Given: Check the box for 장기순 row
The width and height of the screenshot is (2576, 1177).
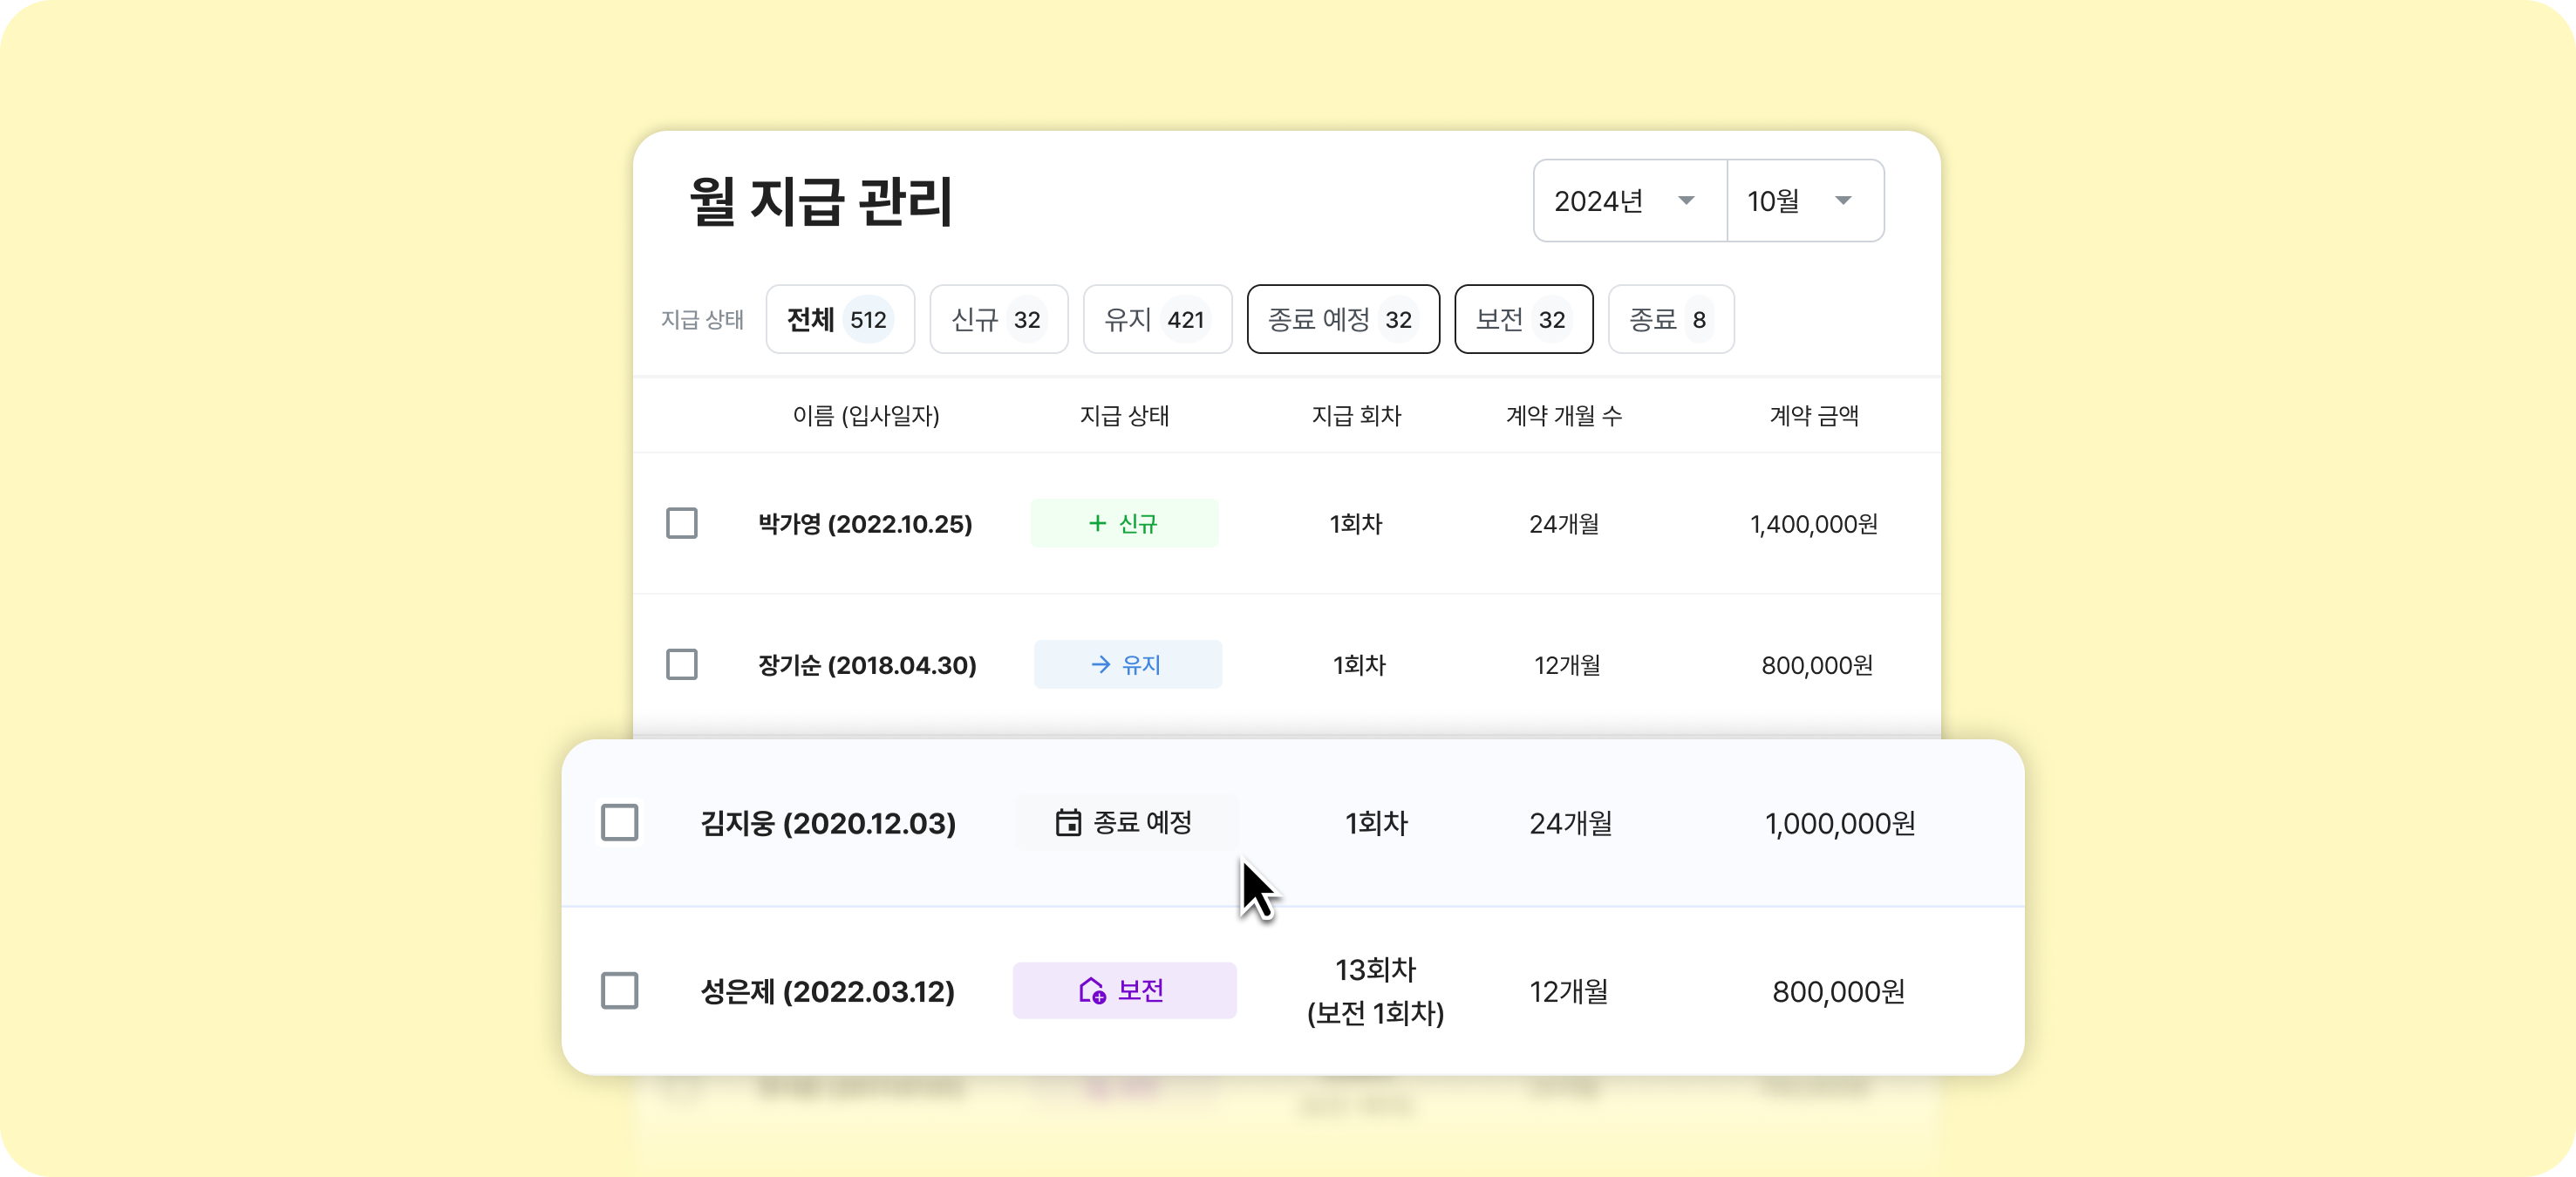Looking at the screenshot, I should click(681, 664).
